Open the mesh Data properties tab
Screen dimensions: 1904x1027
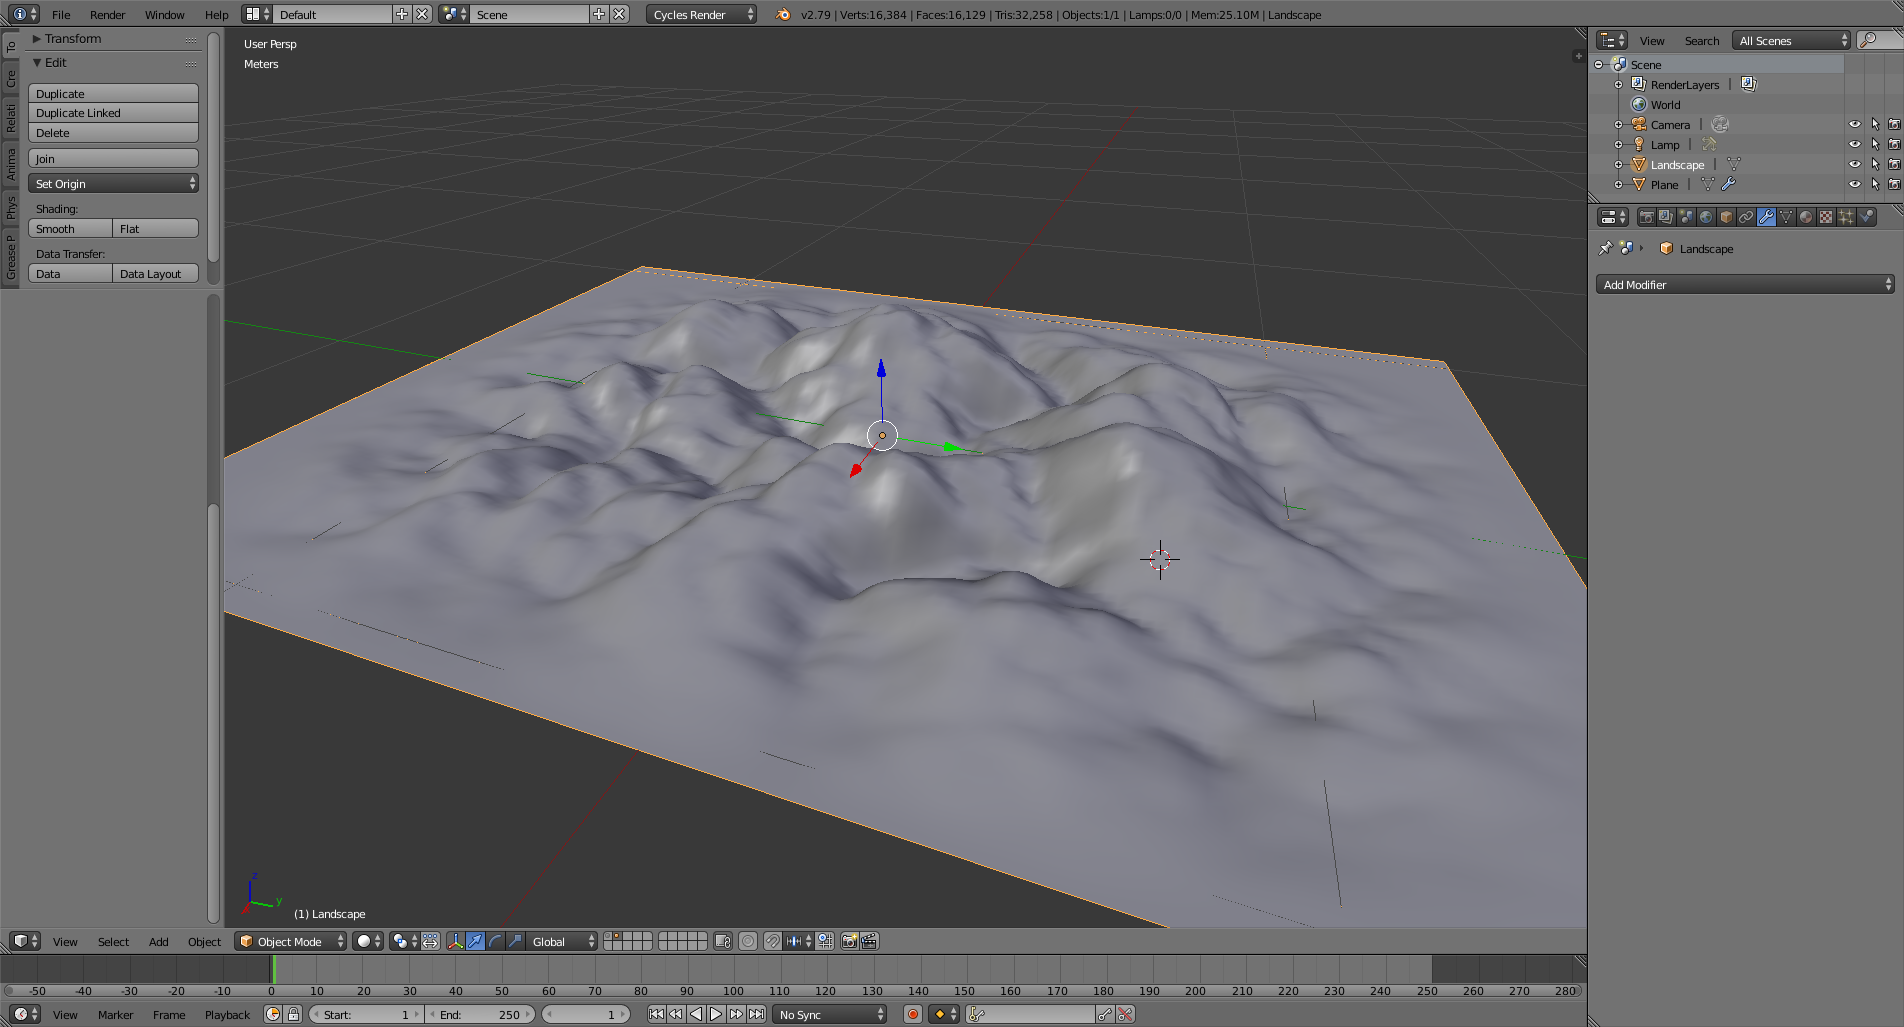click(x=1786, y=217)
